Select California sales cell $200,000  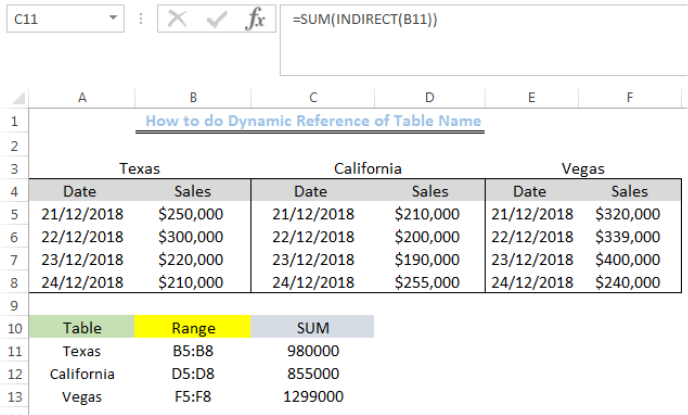pyautogui.click(x=427, y=237)
